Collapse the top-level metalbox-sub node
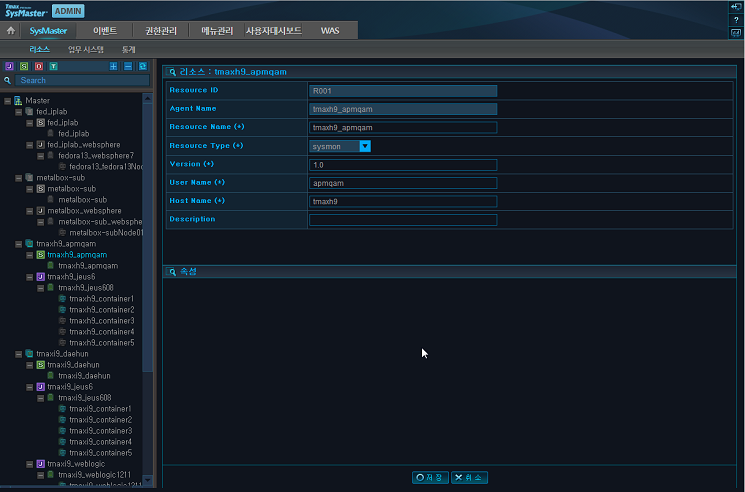Image resolution: width=745 pixels, height=492 pixels. (x=19, y=178)
